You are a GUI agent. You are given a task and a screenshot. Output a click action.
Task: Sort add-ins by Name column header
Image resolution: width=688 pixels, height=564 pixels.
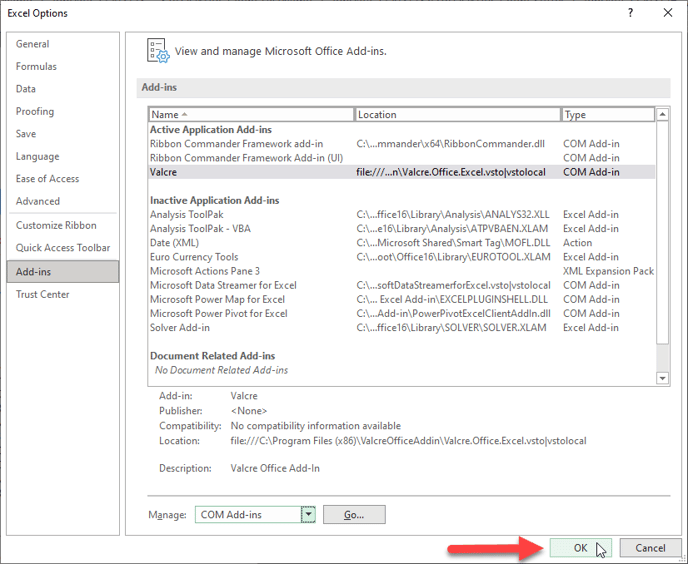coord(250,115)
